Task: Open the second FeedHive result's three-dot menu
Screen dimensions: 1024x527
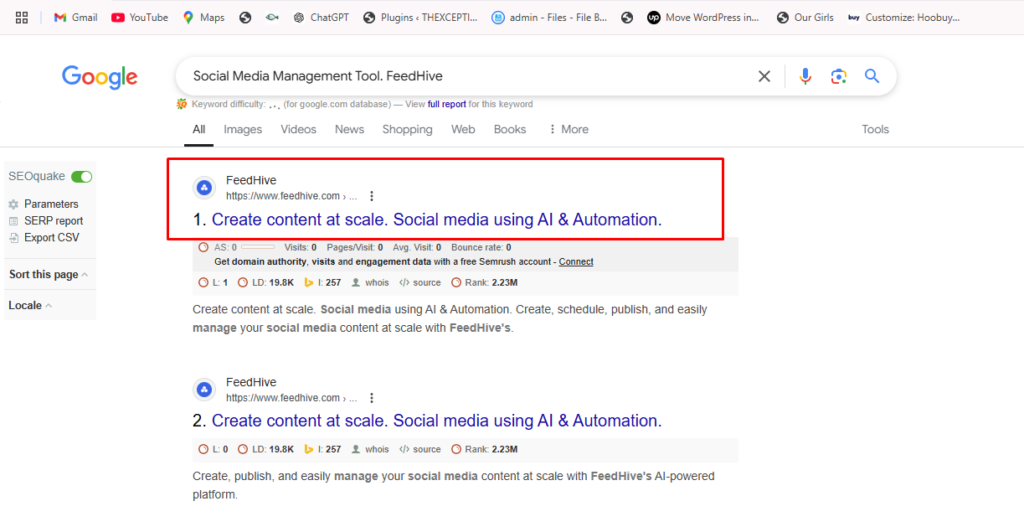Action: [372, 398]
